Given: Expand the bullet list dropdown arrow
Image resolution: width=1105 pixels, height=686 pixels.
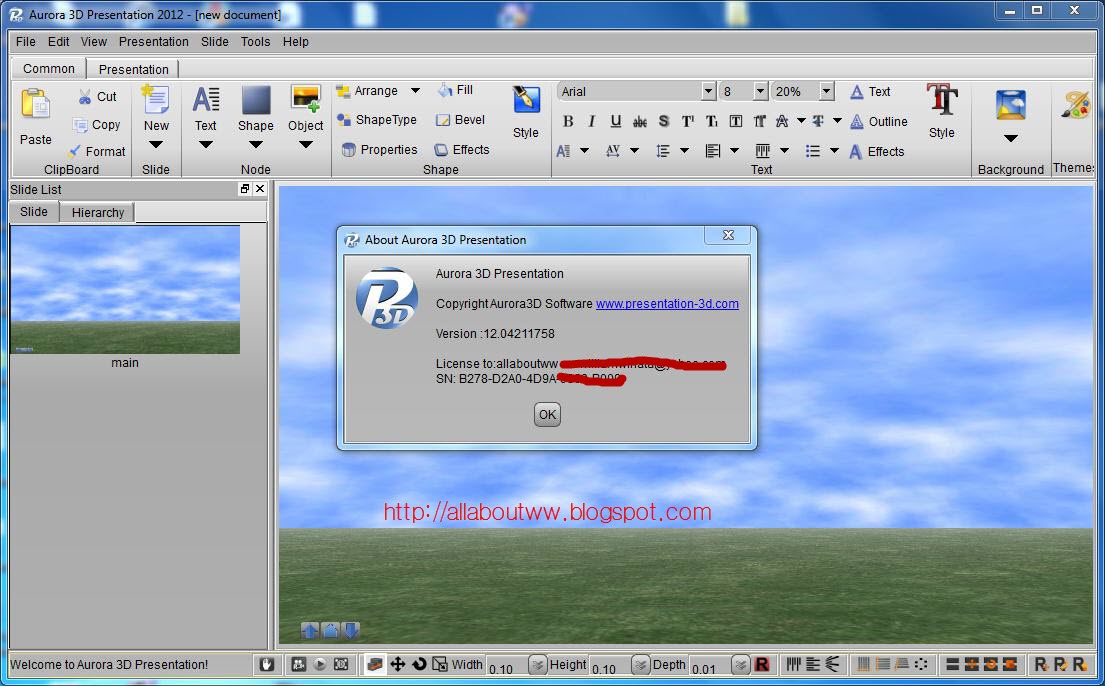Looking at the screenshot, I should pos(834,150).
